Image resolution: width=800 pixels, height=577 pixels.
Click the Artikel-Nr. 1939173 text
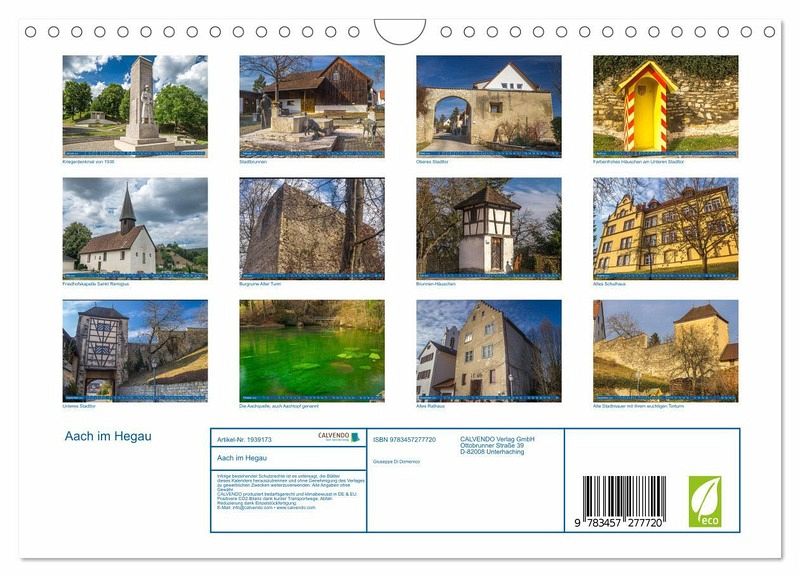[x=244, y=439]
